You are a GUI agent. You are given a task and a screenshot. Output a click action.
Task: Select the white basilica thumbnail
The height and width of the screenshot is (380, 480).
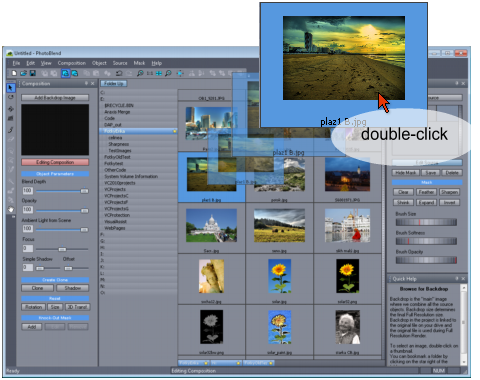pyautogui.click(x=211, y=225)
